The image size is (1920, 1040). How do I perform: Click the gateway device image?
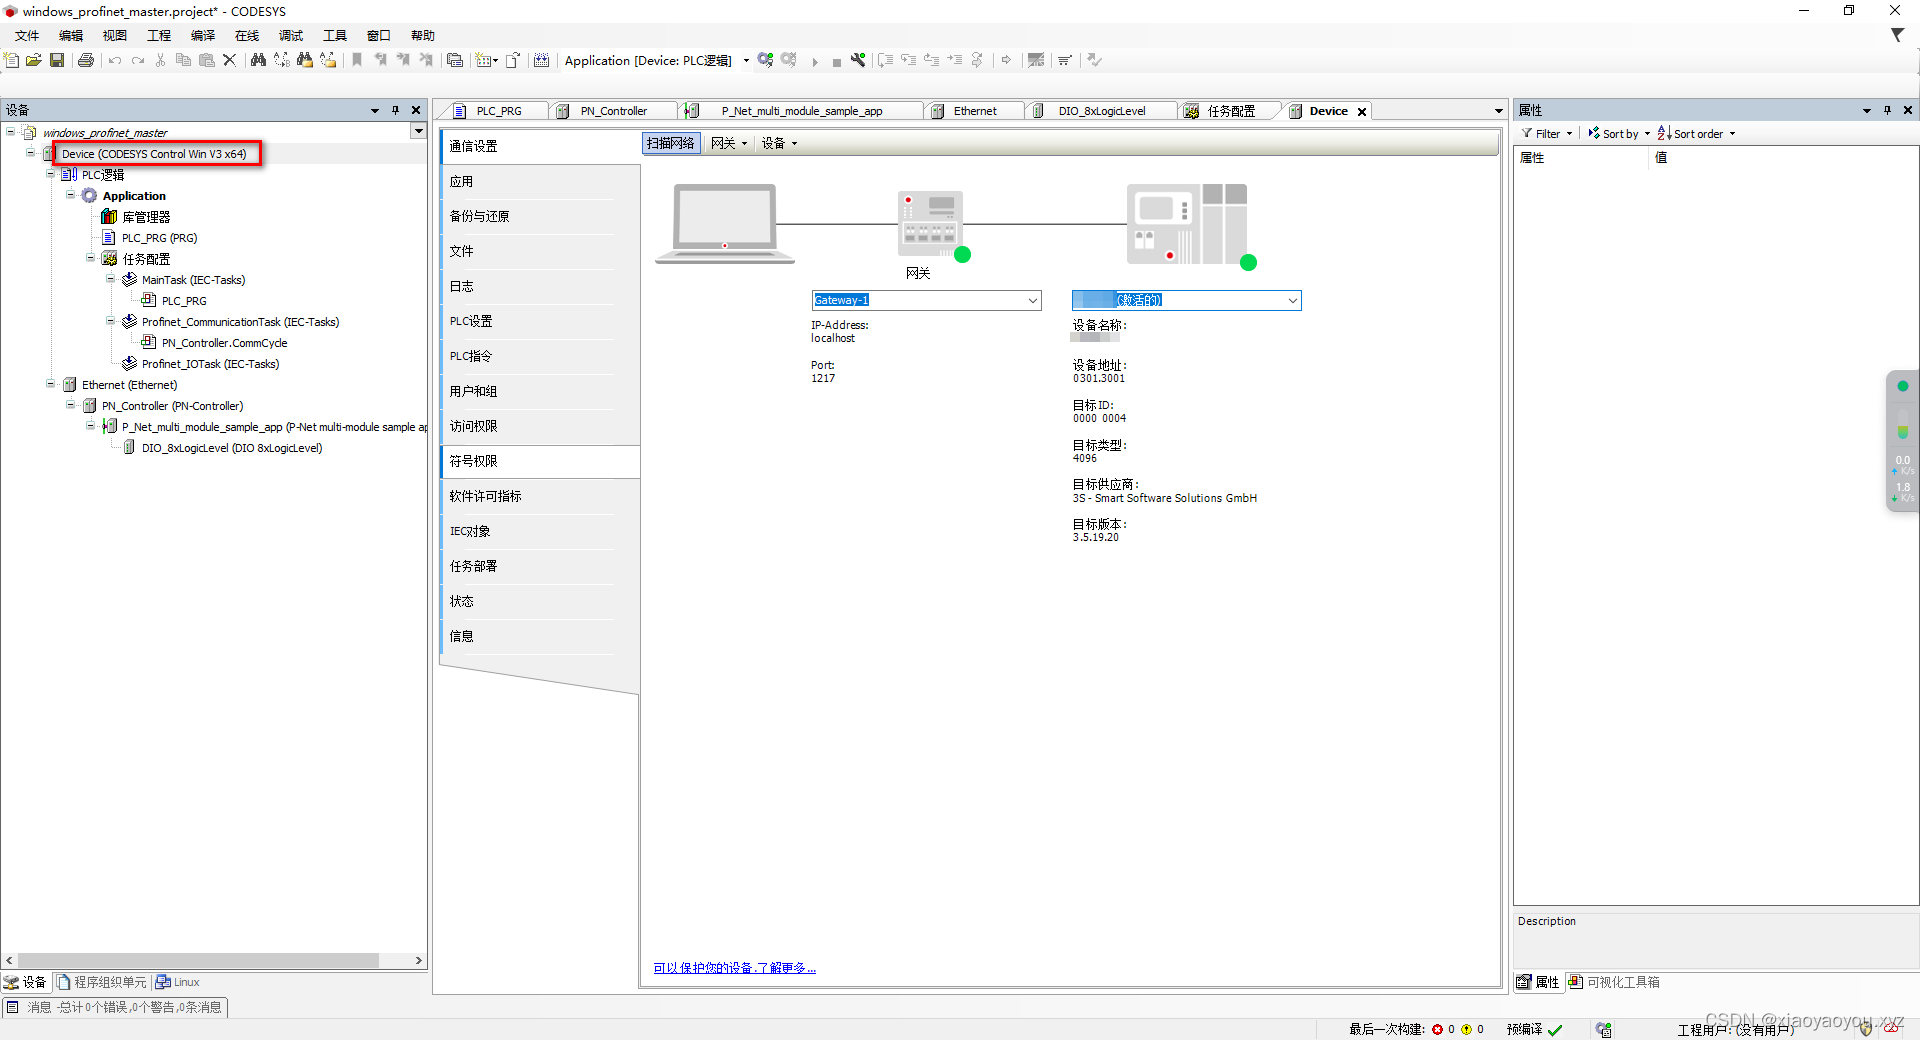931,223
